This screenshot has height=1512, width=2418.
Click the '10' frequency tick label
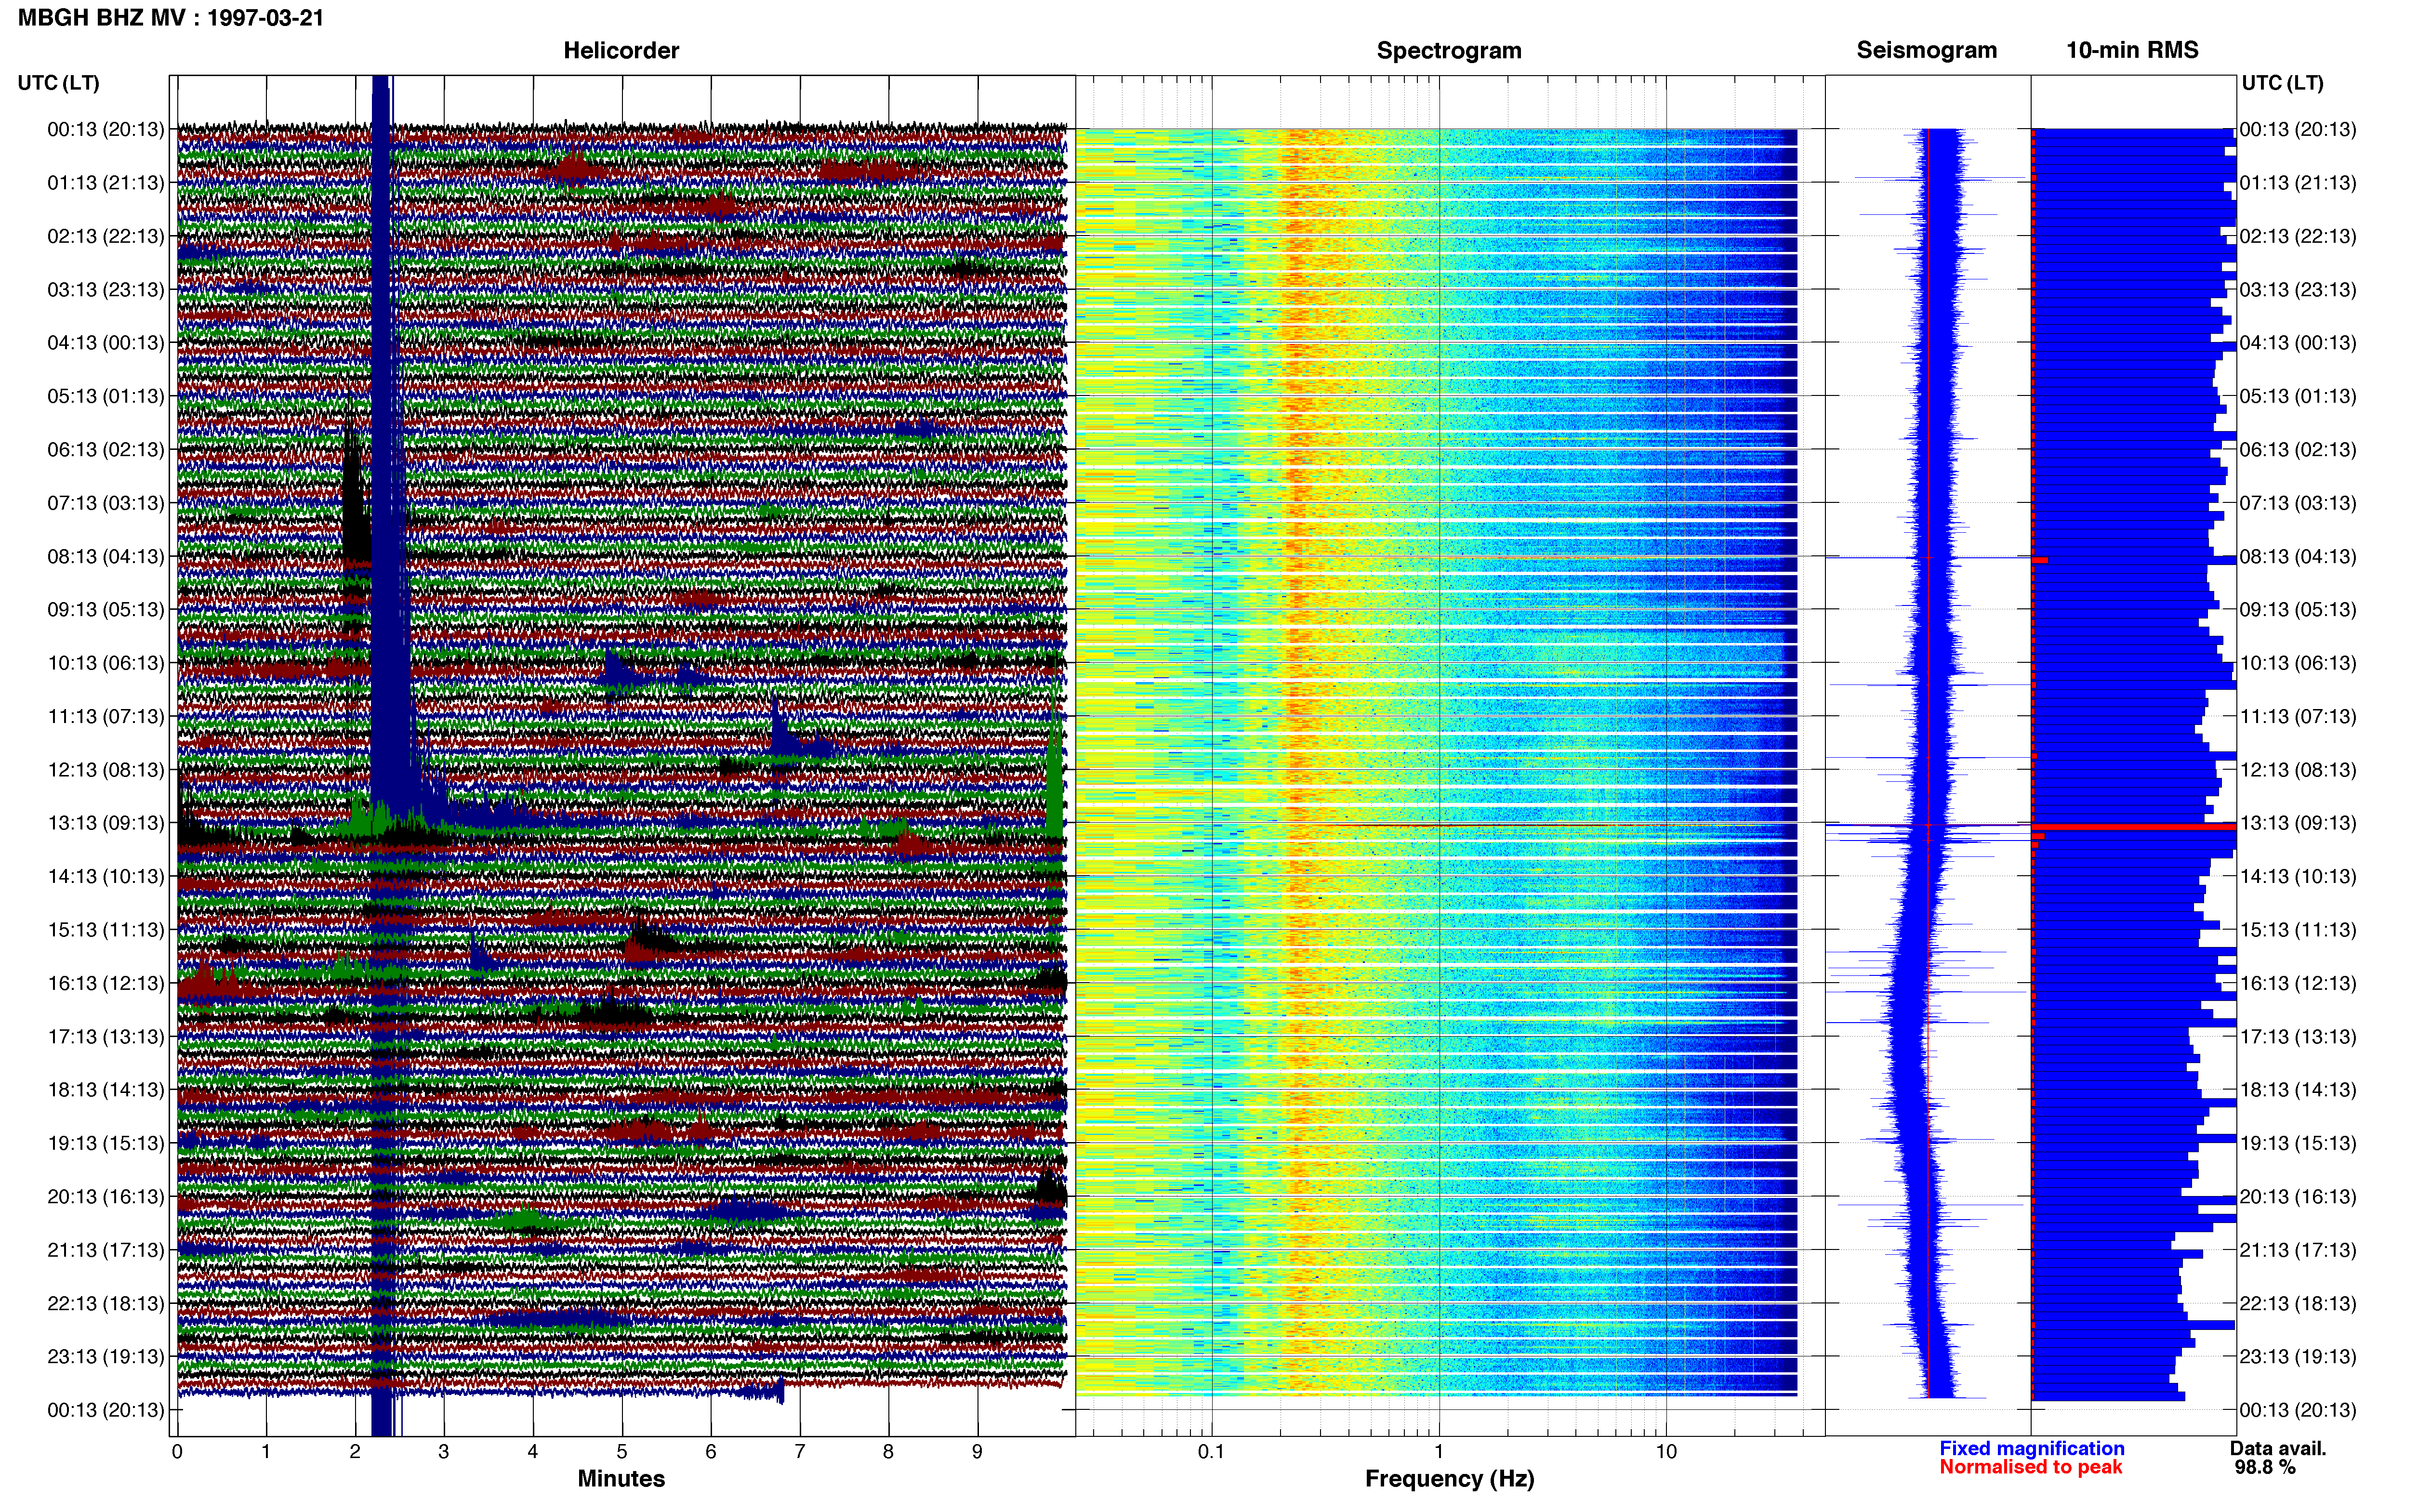pyautogui.click(x=1666, y=1452)
